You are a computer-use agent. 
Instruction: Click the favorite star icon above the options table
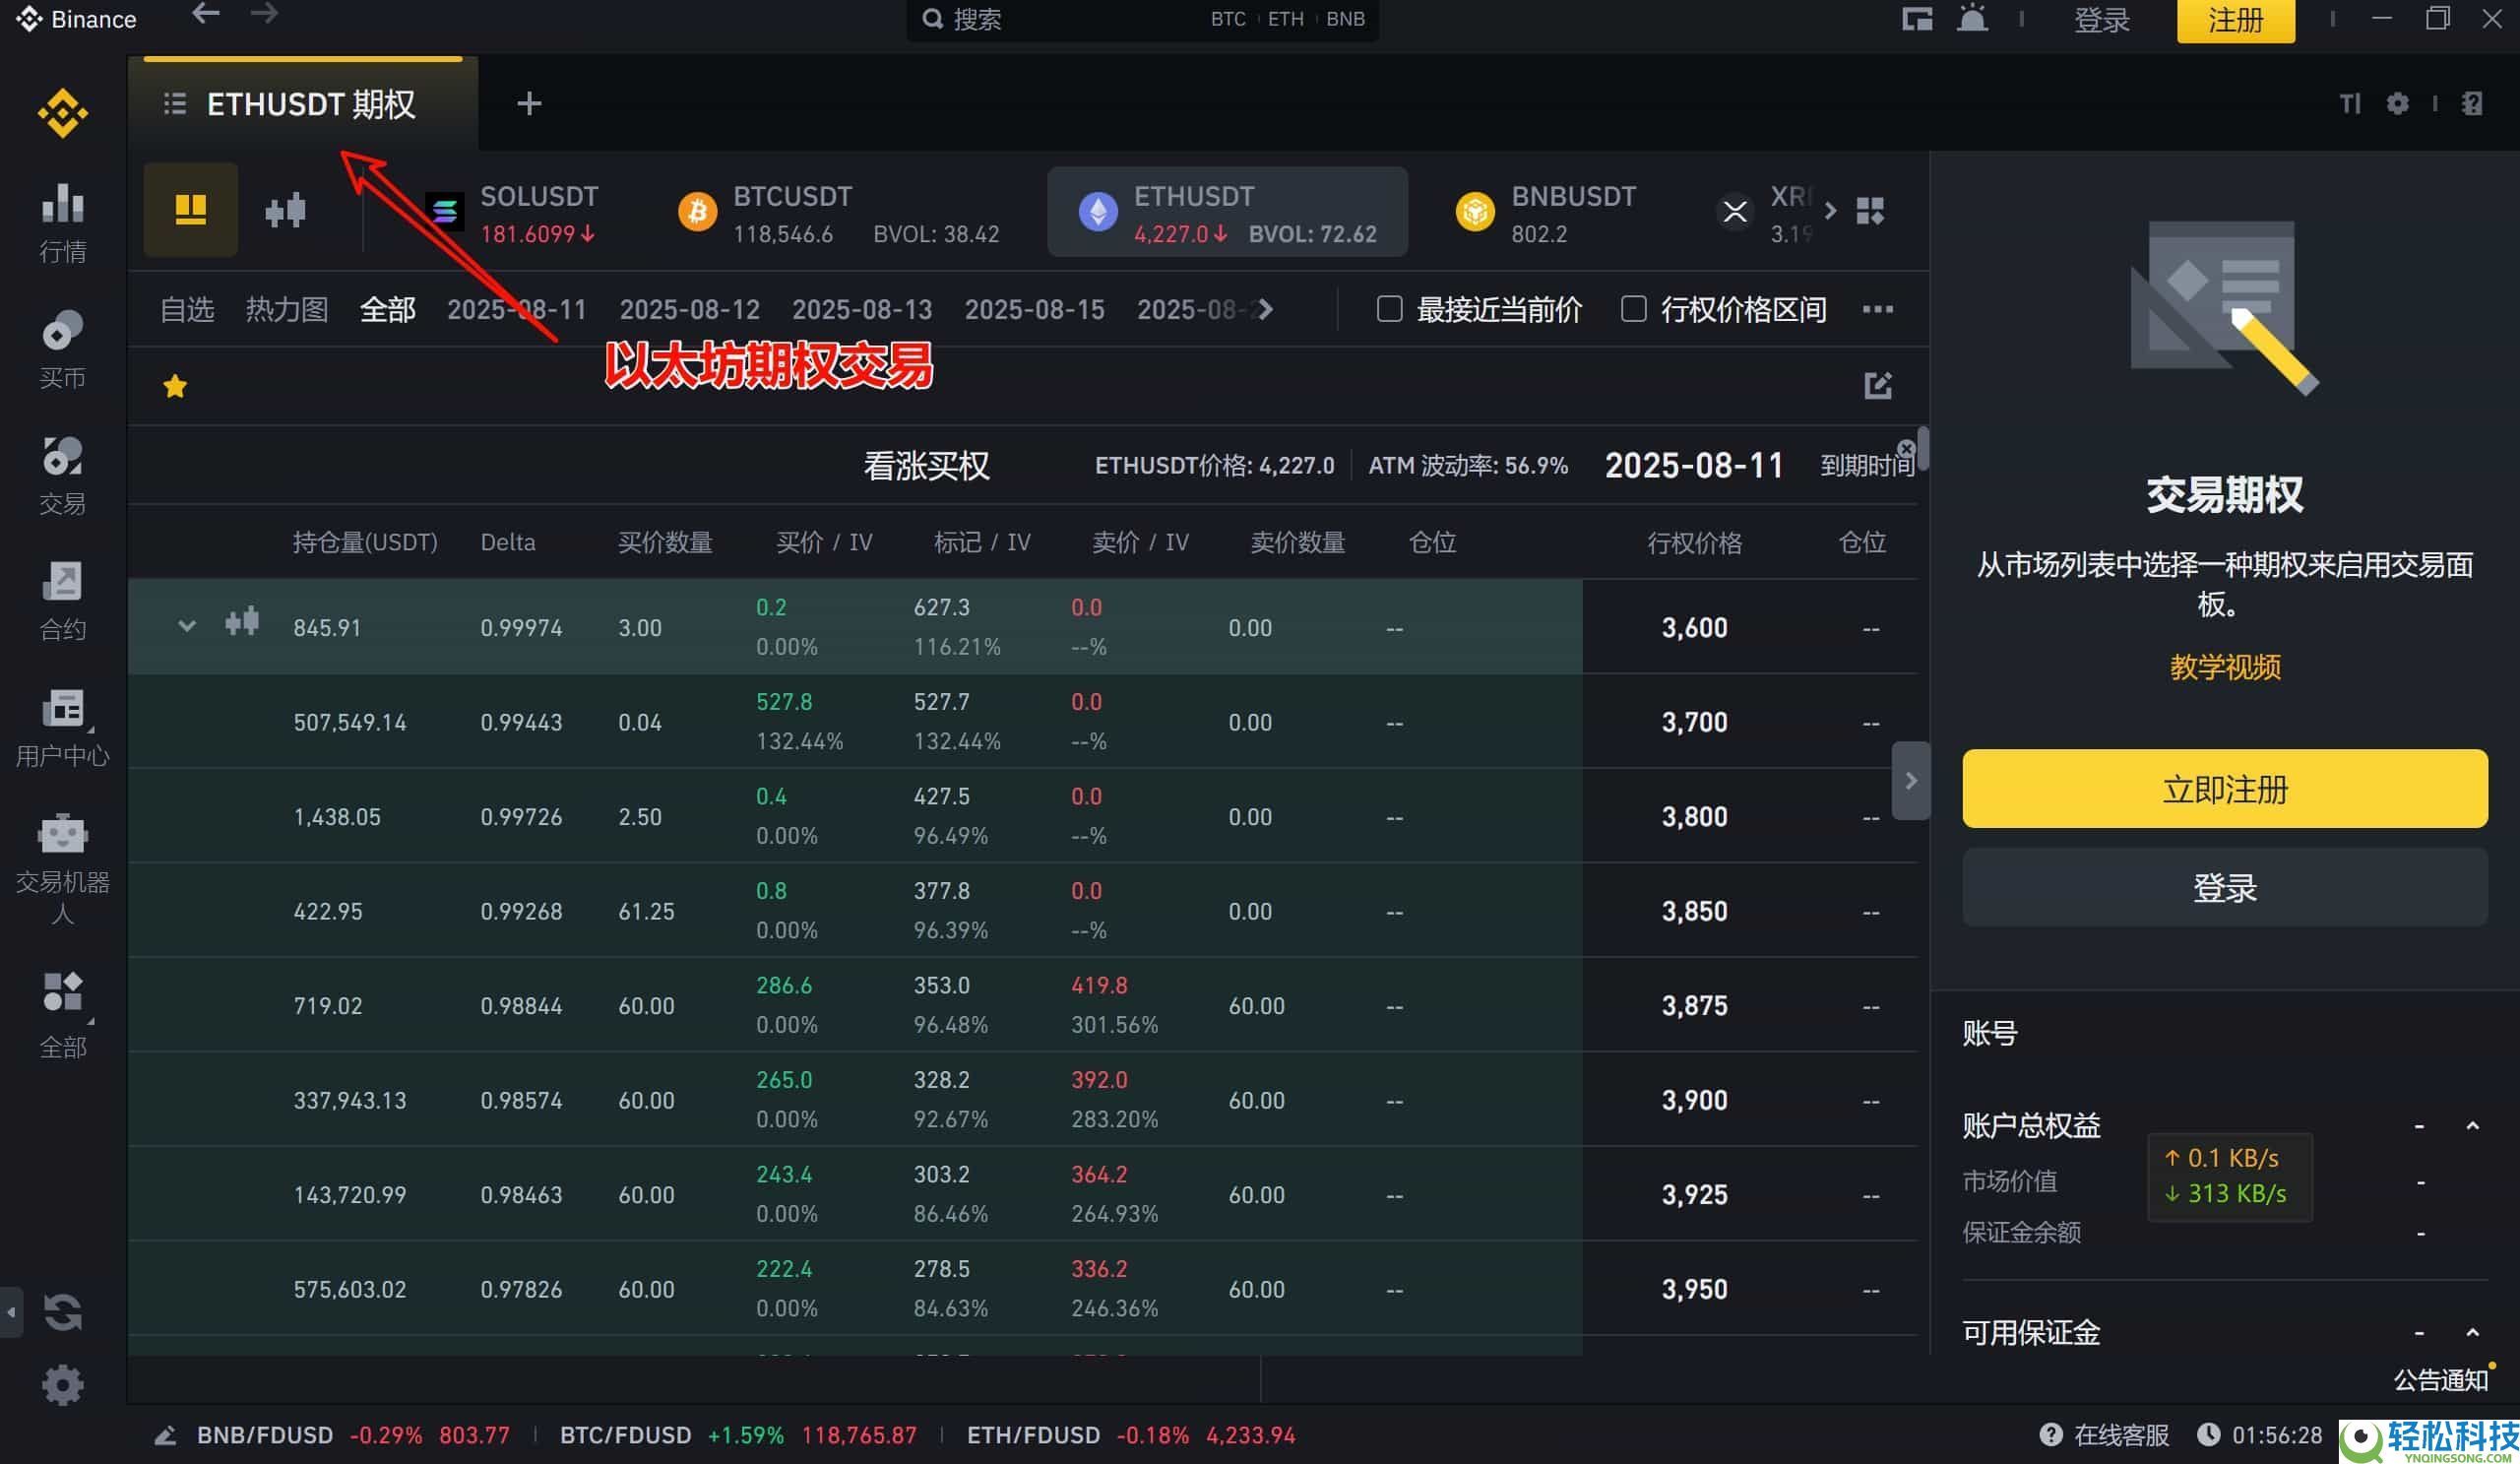pos(175,385)
